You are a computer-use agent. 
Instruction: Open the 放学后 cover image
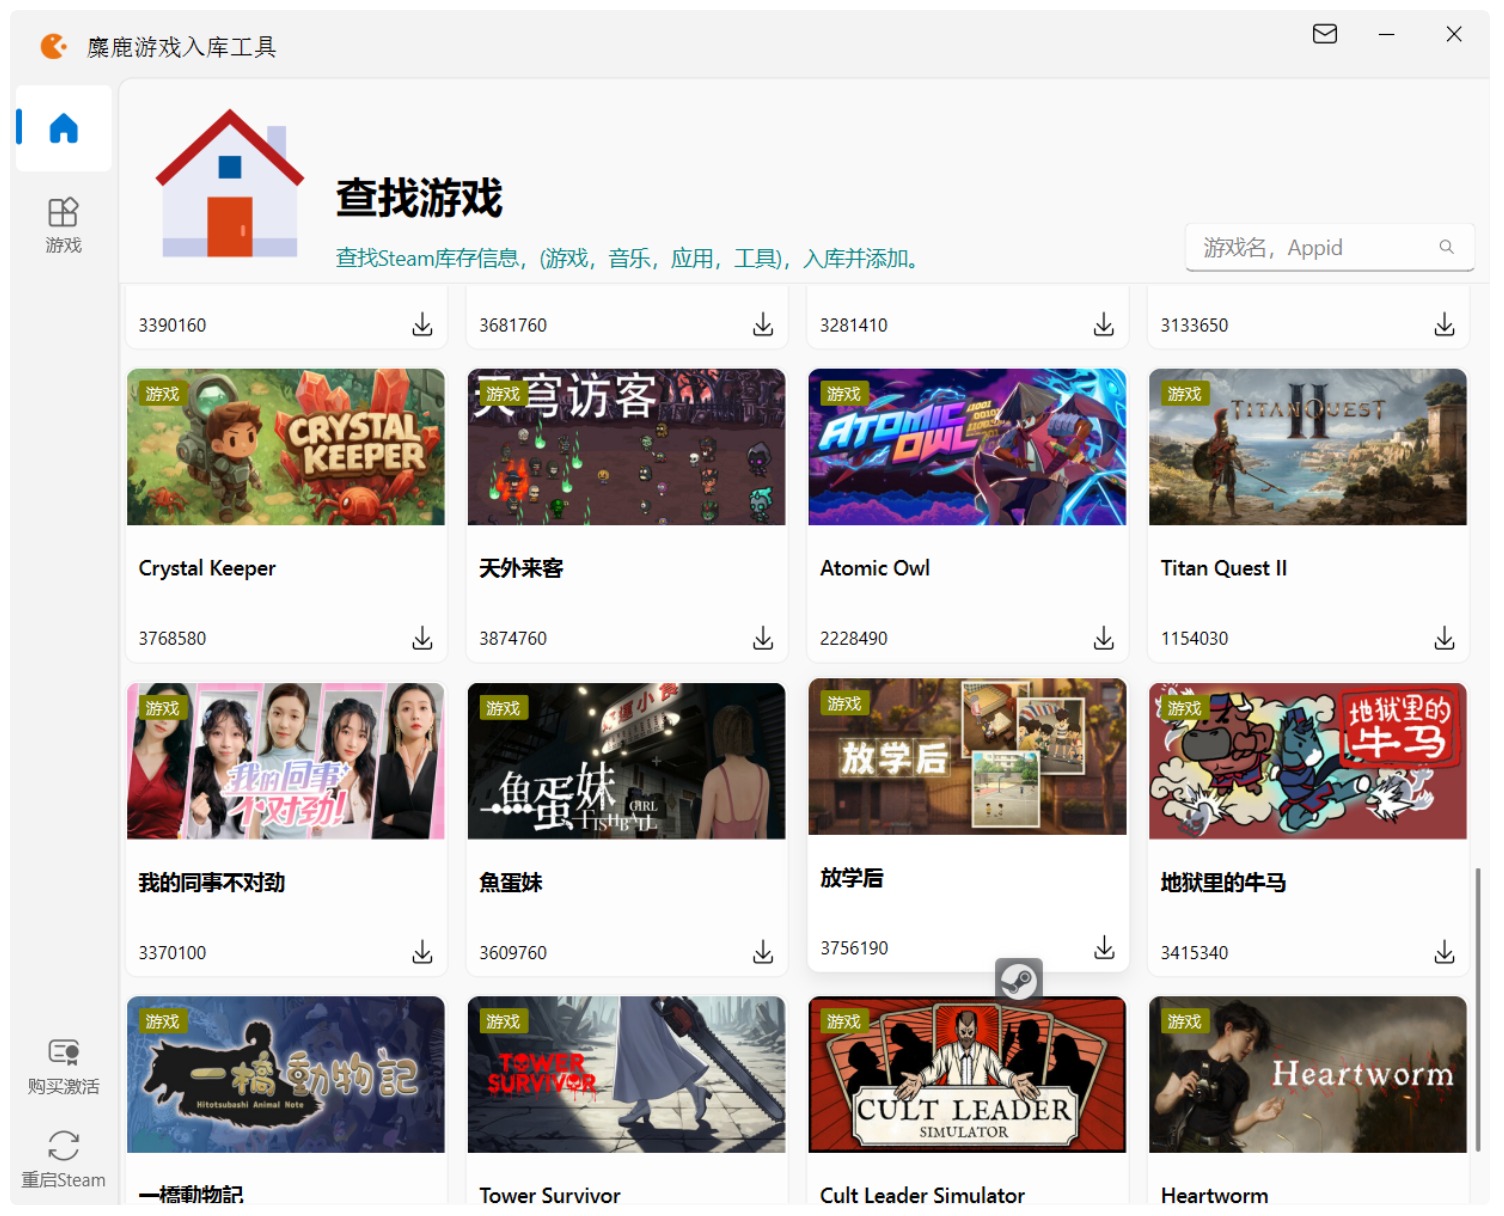coord(967,756)
